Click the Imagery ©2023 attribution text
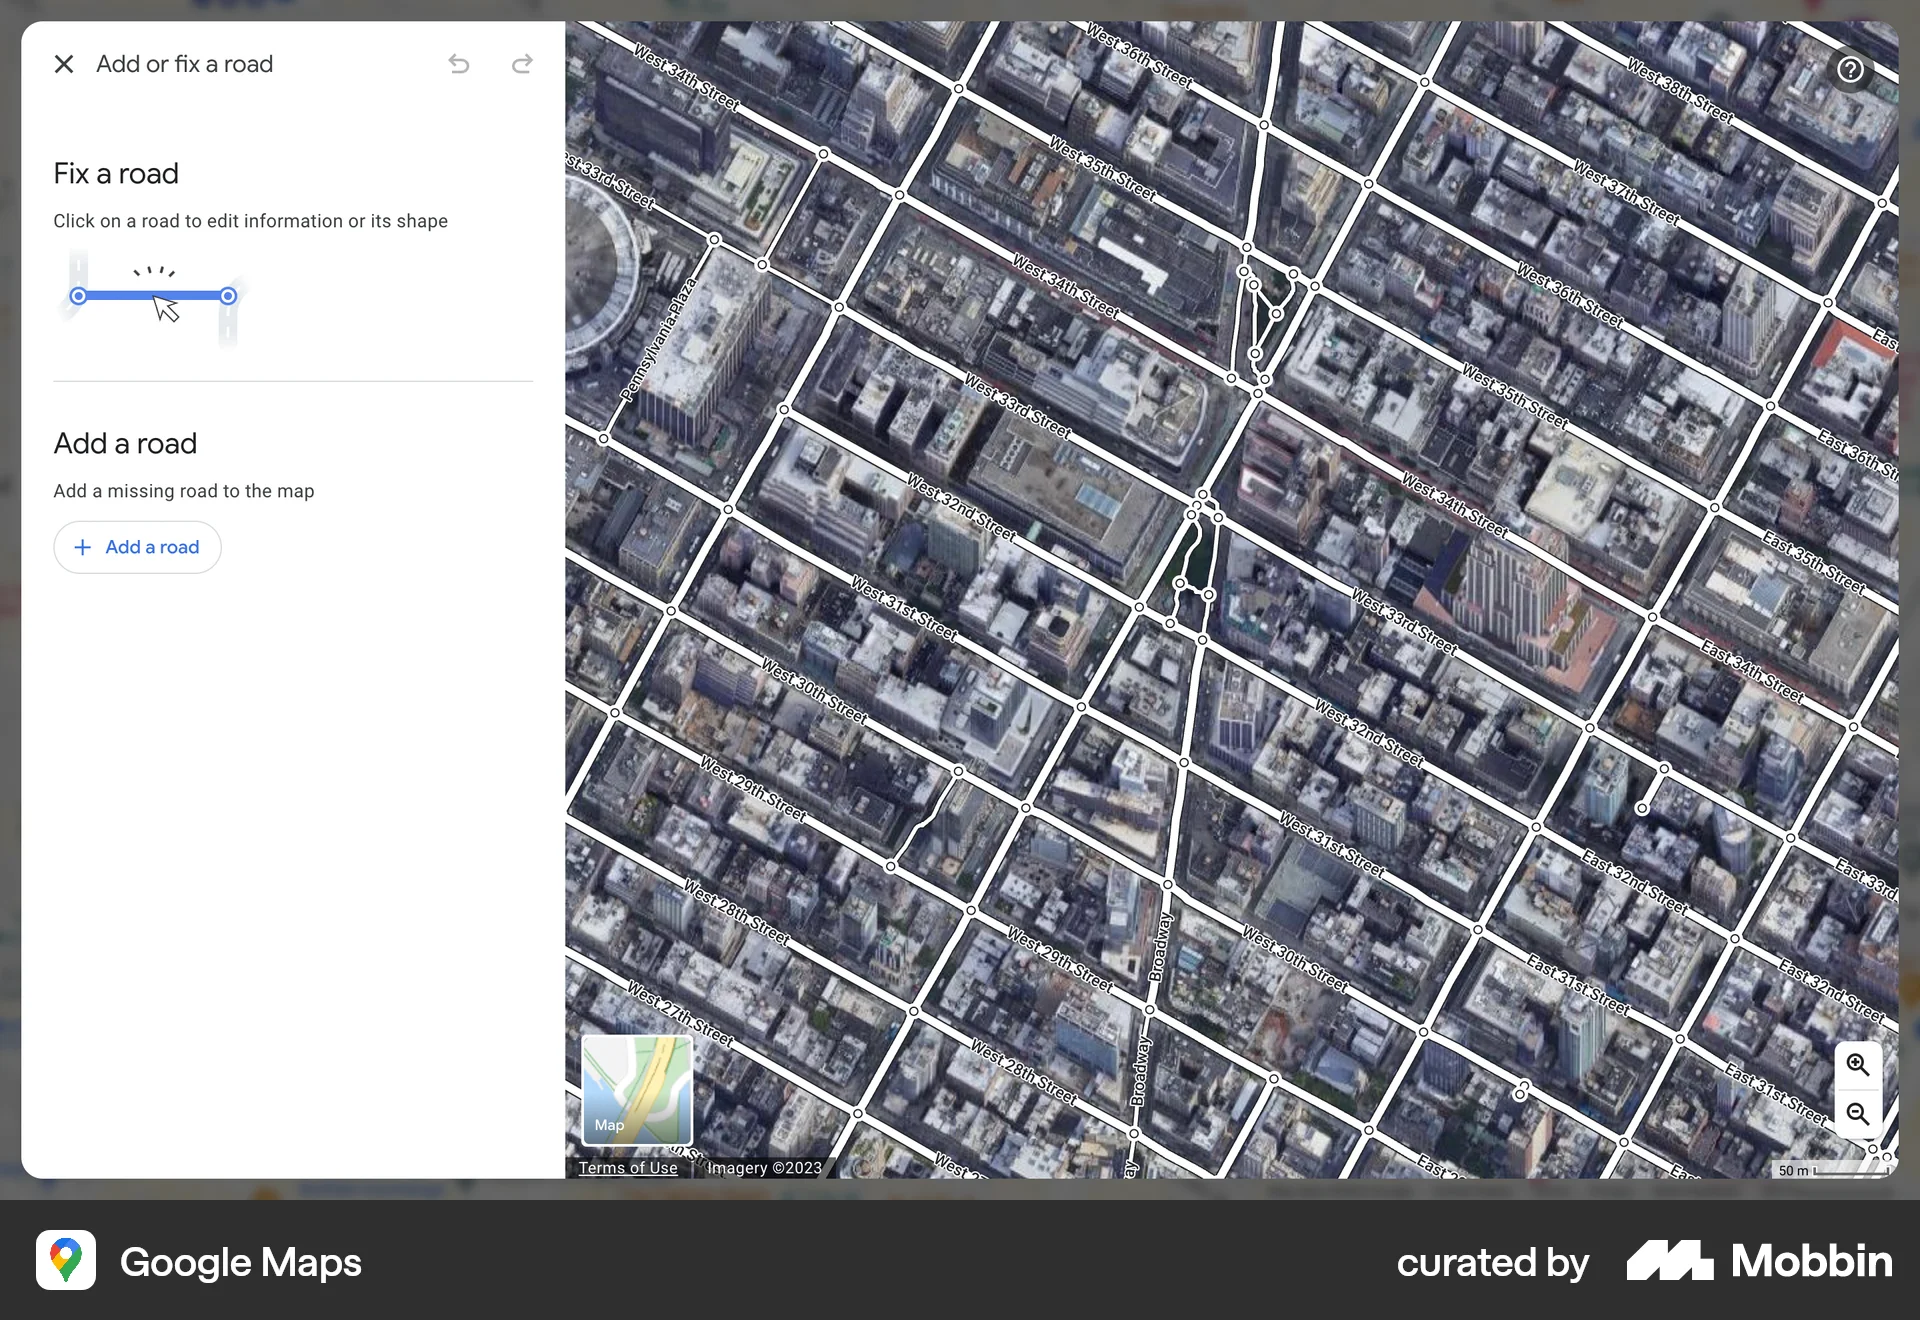Screen dimensions: 1920x1320 (764, 1167)
